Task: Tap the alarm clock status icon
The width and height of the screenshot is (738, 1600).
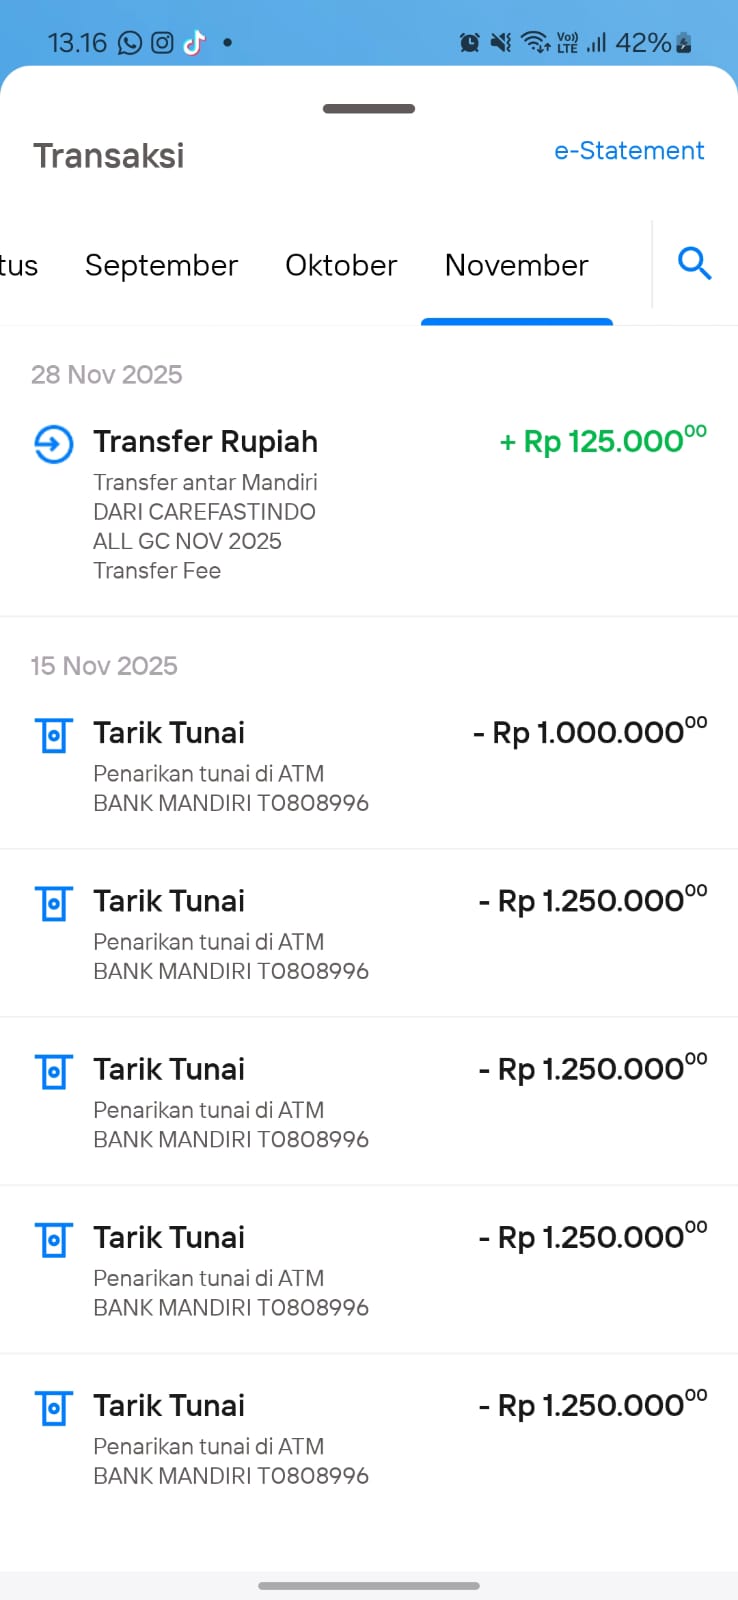Action: click(469, 43)
